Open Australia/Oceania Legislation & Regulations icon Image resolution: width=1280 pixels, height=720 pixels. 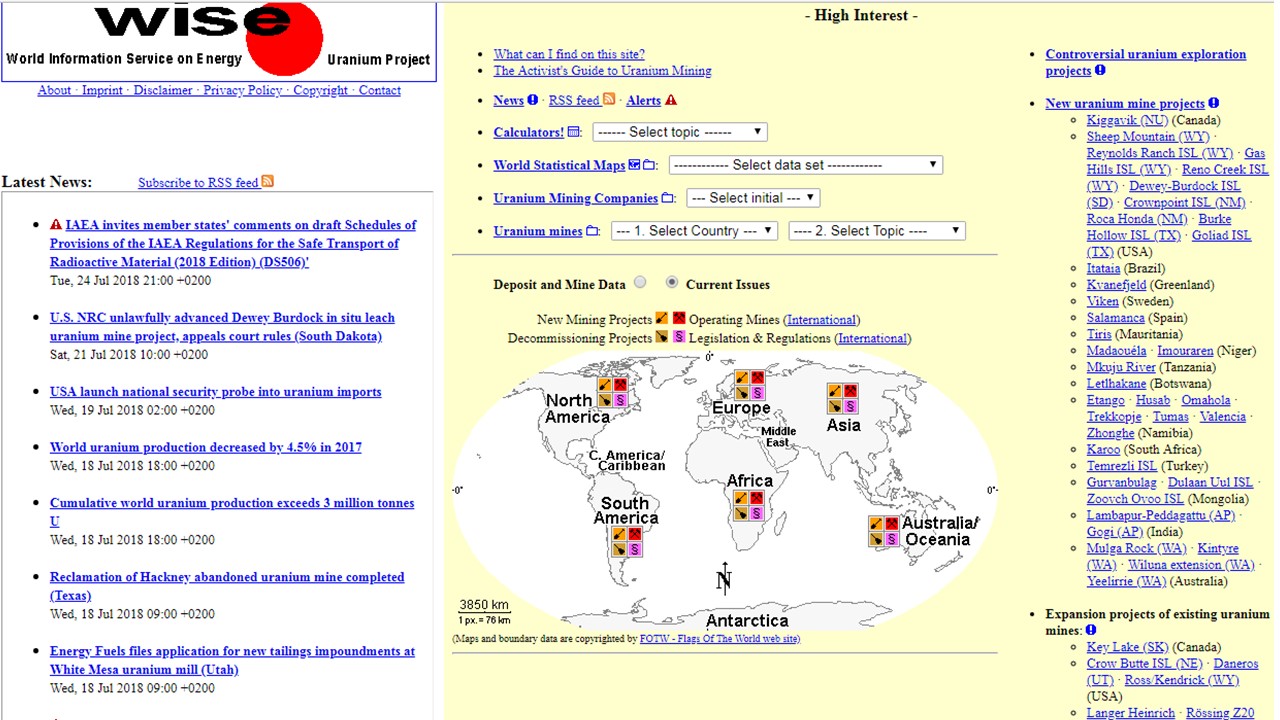pos(891,539)
